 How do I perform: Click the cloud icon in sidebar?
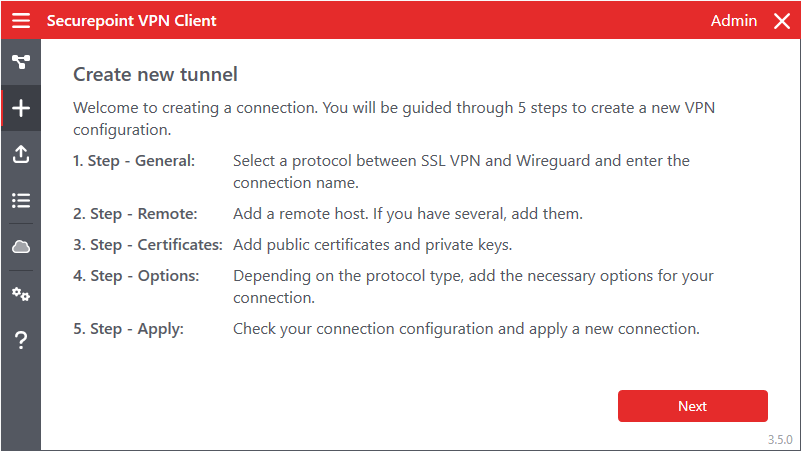21,246
